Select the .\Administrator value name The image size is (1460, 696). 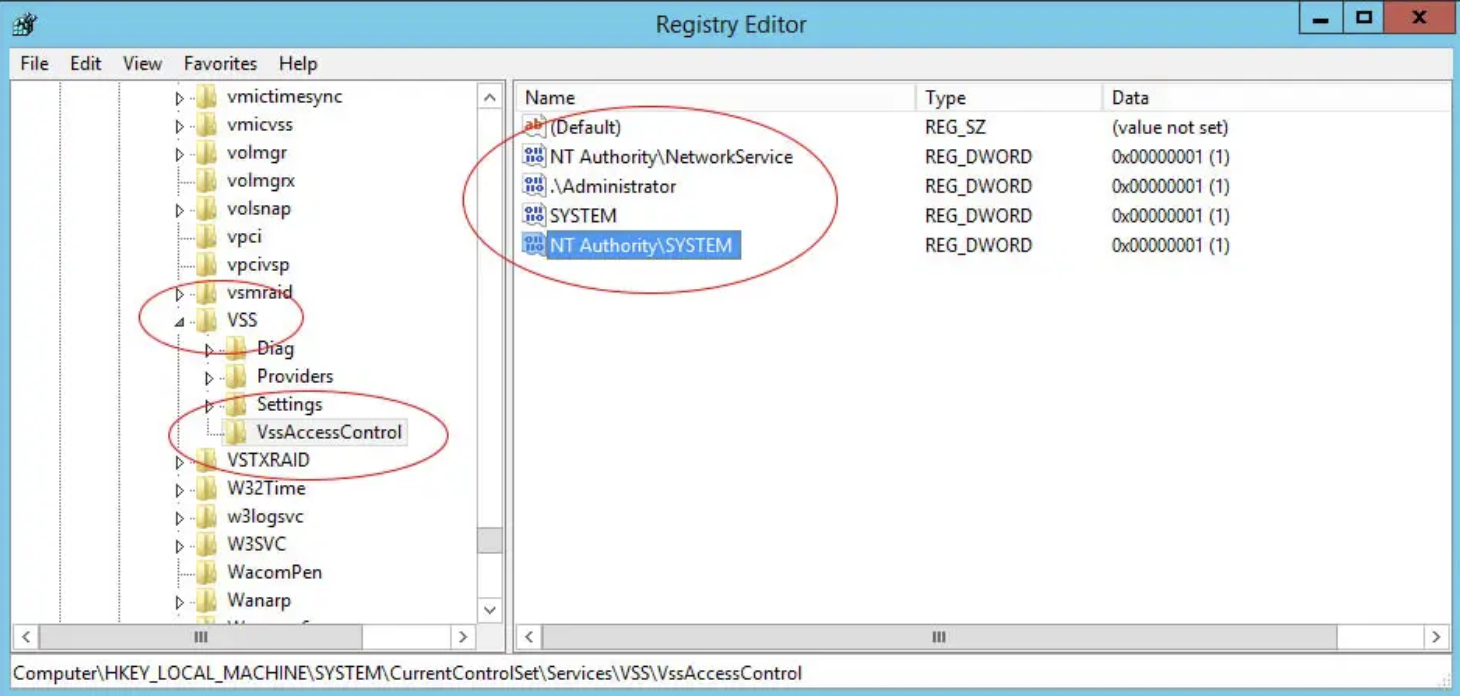[x=613, y=186]
